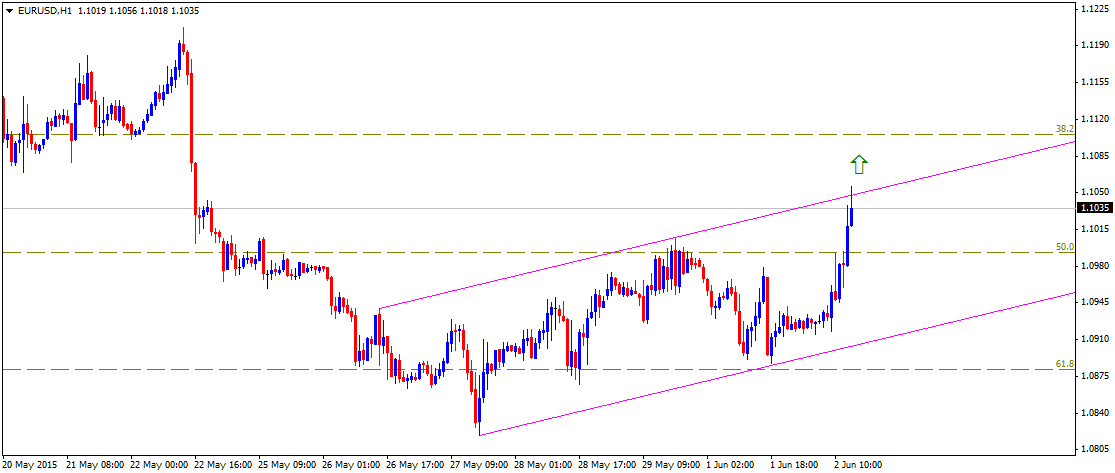Select the 61.8 Fibonacci level label
Screen dimensions: 1115x473
pos(1064,365)
